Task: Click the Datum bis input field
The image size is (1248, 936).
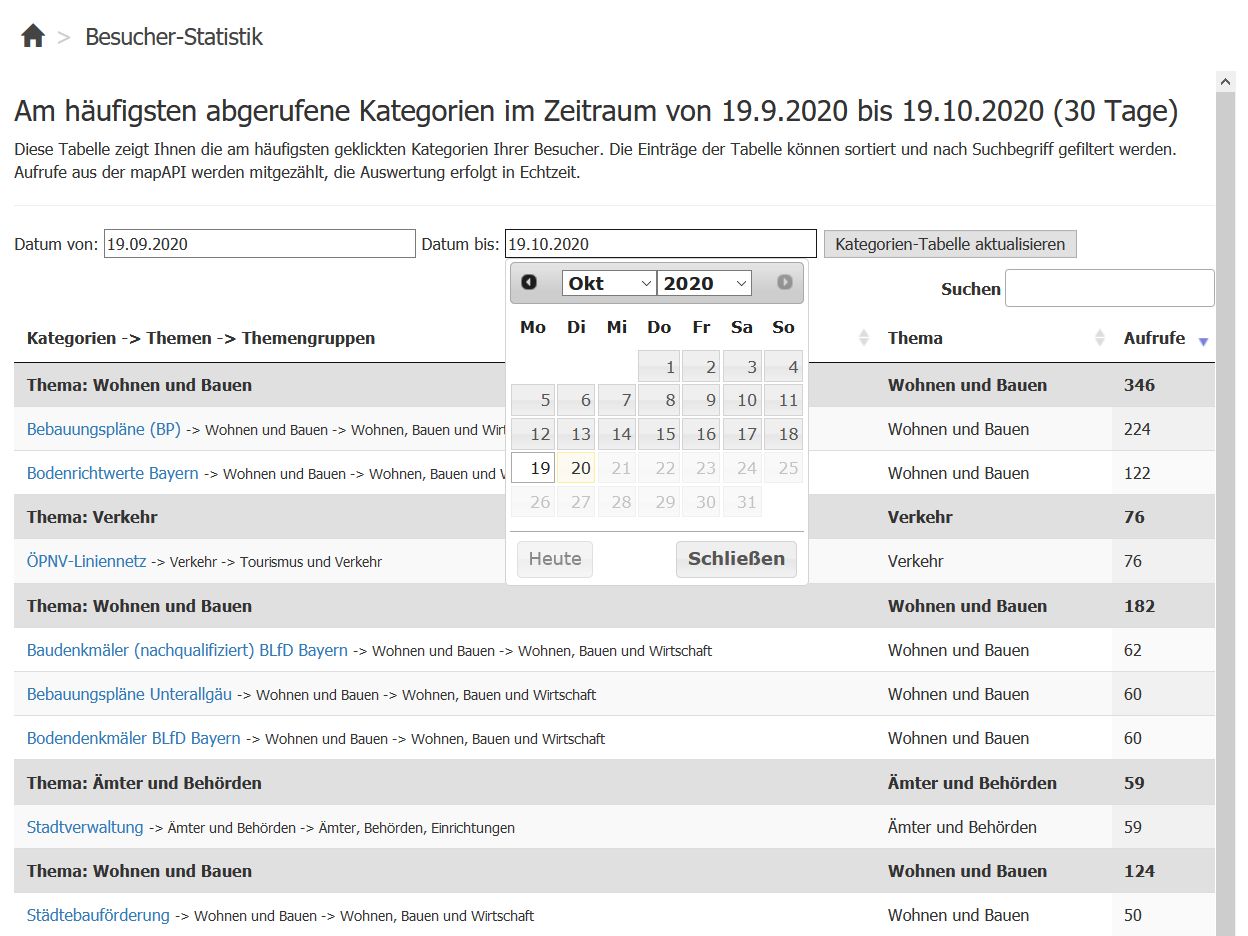Action: 661,244
